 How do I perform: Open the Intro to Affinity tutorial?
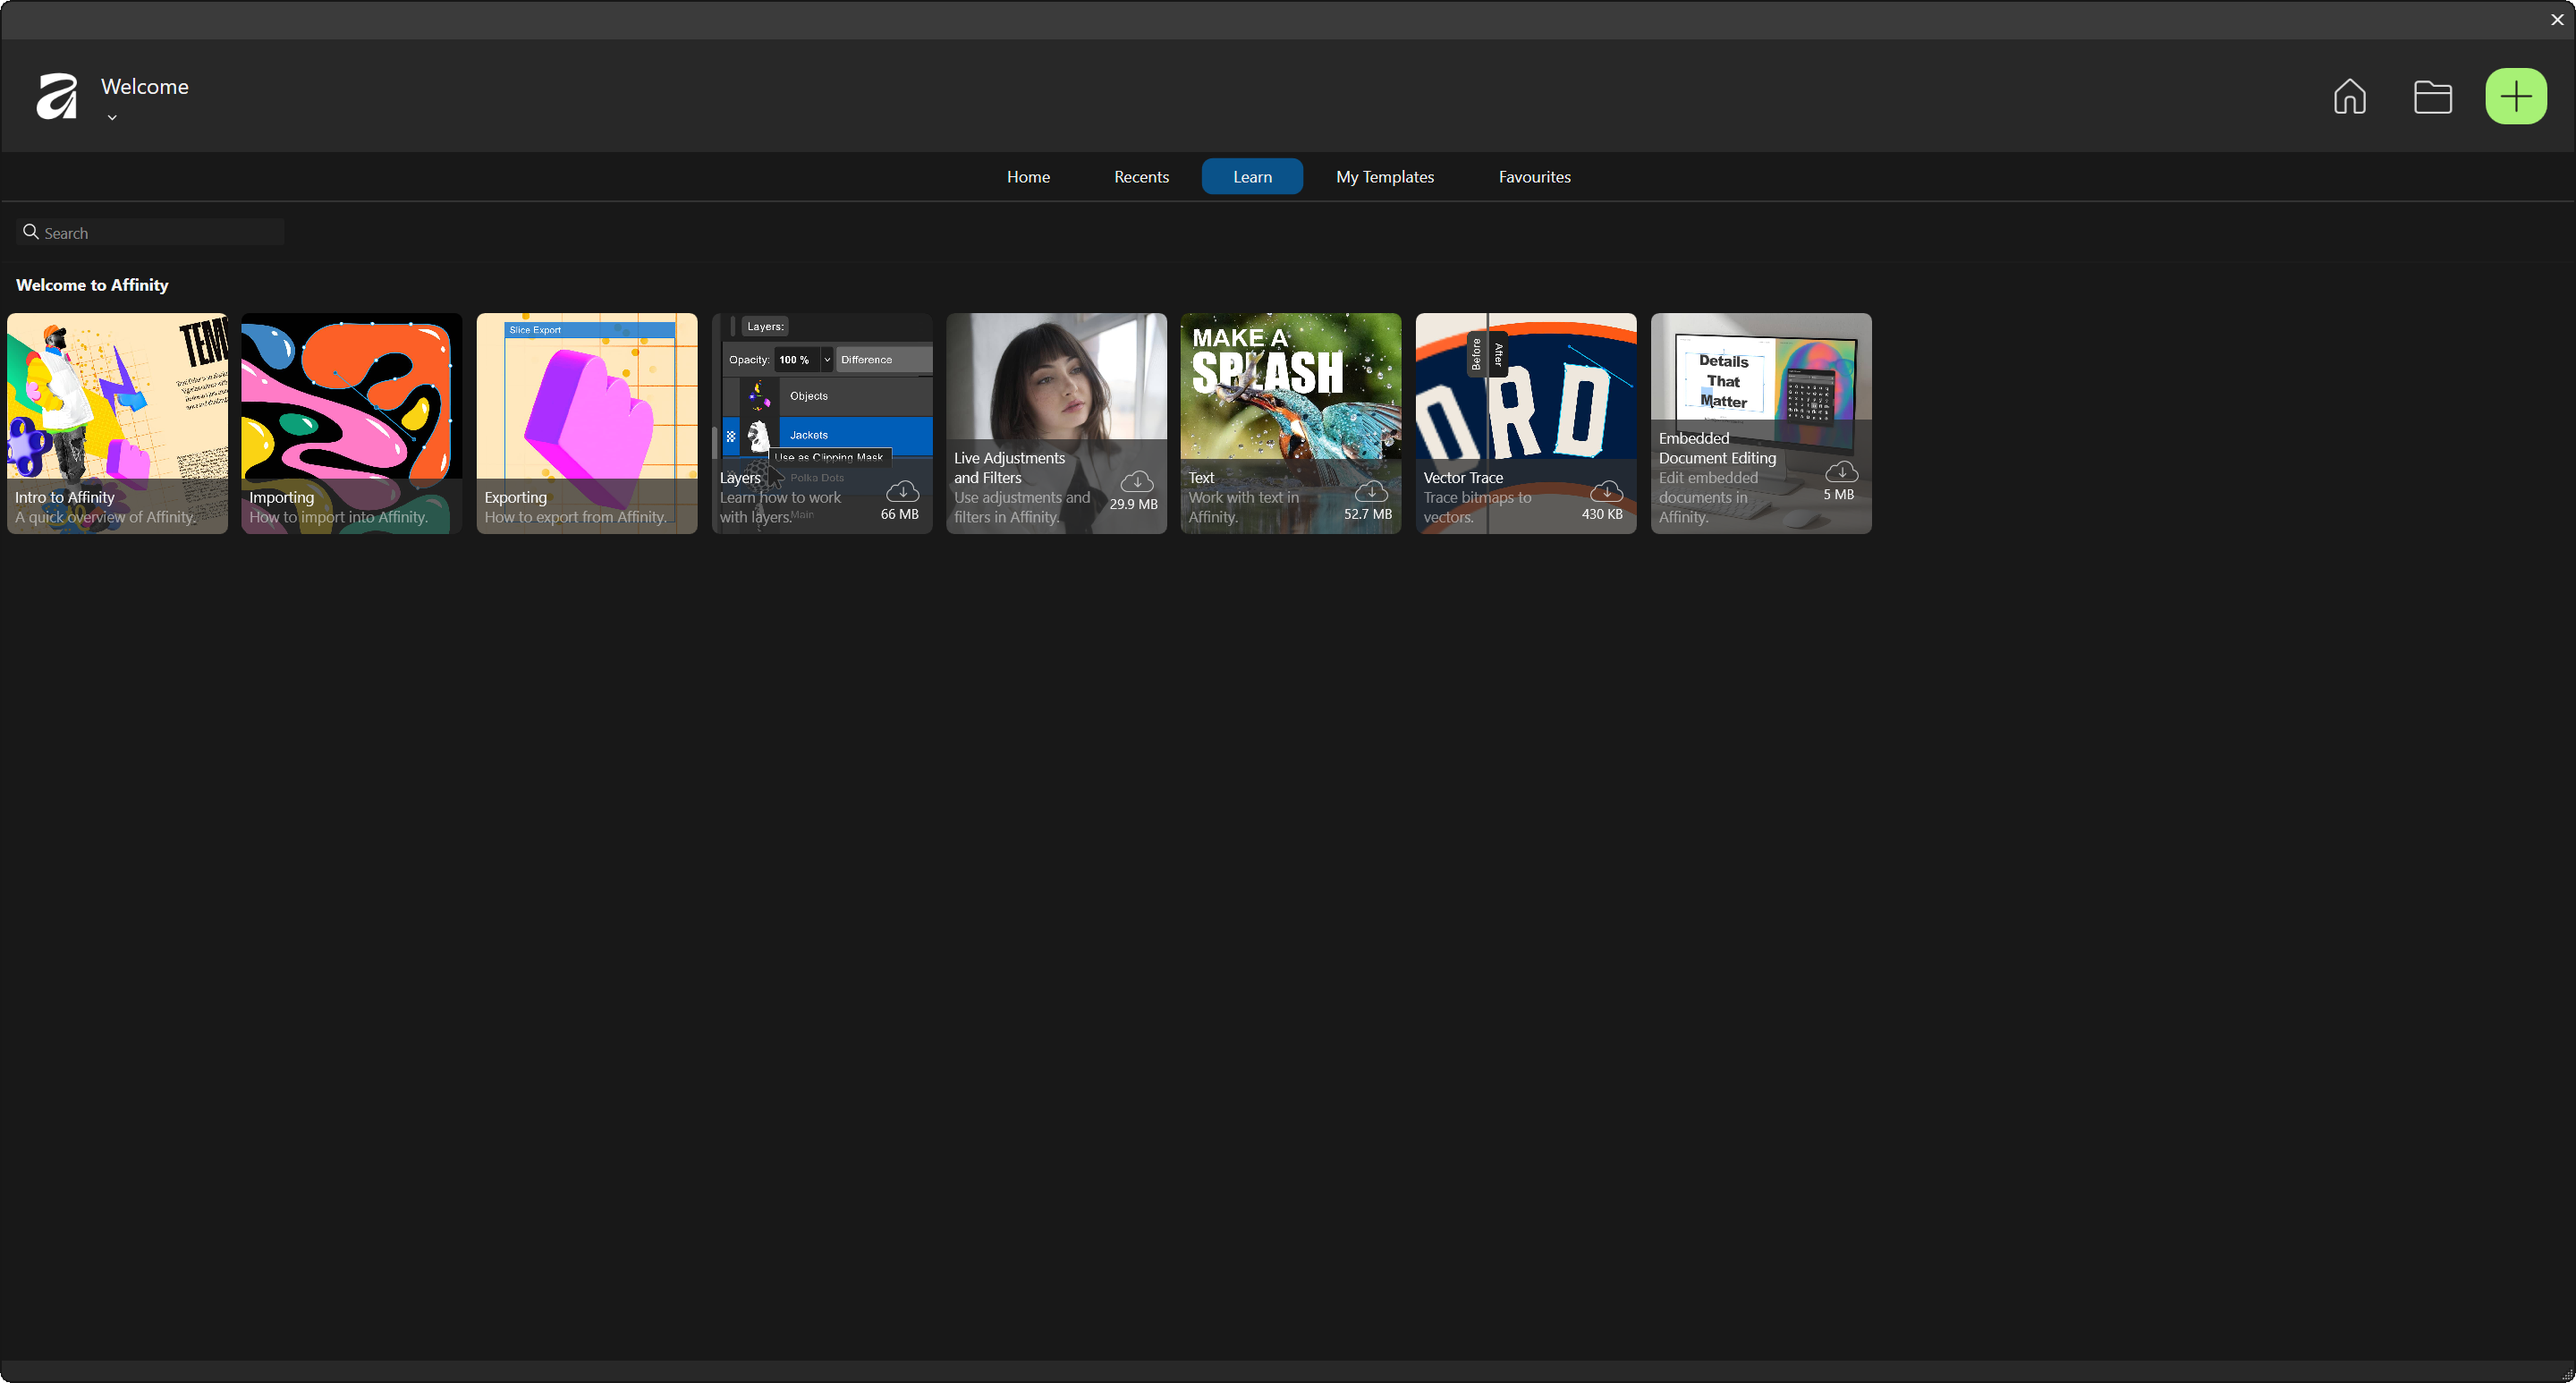coord(117,423)
